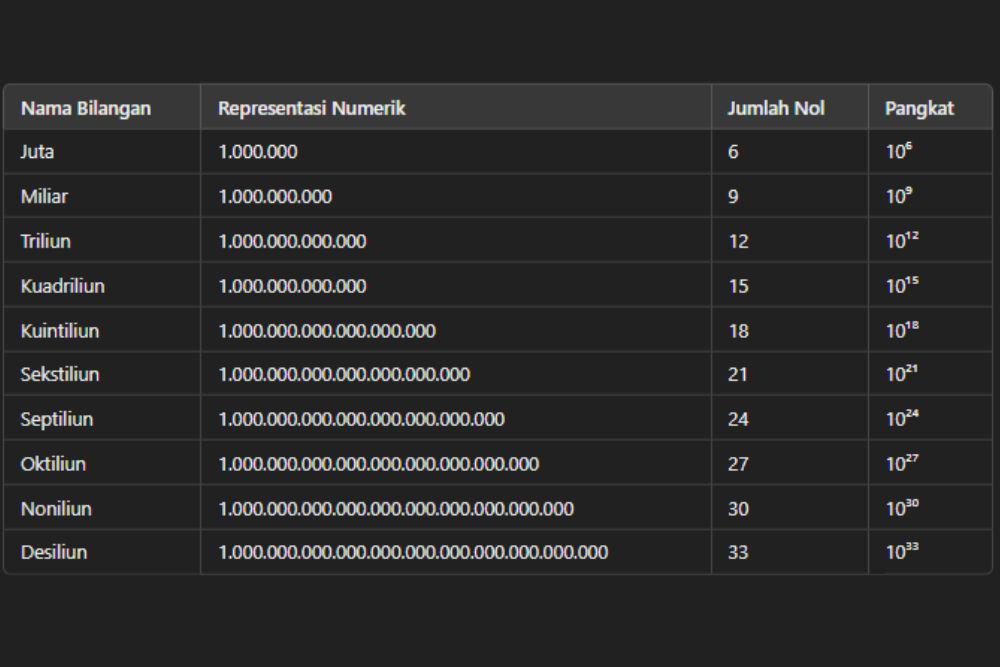Click the zero count 27 cell
This screenshot has height=667, width=1000.
click(738, 464)
